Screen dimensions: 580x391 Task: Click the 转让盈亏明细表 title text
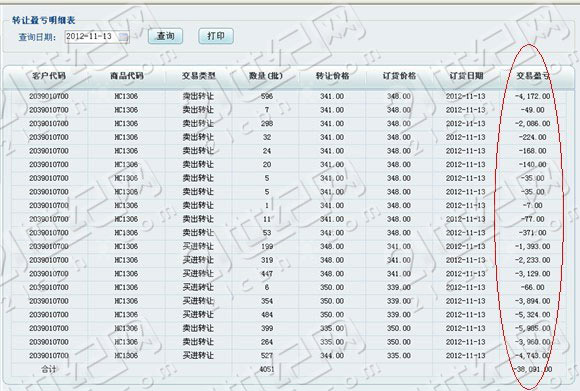click(44, 20)
